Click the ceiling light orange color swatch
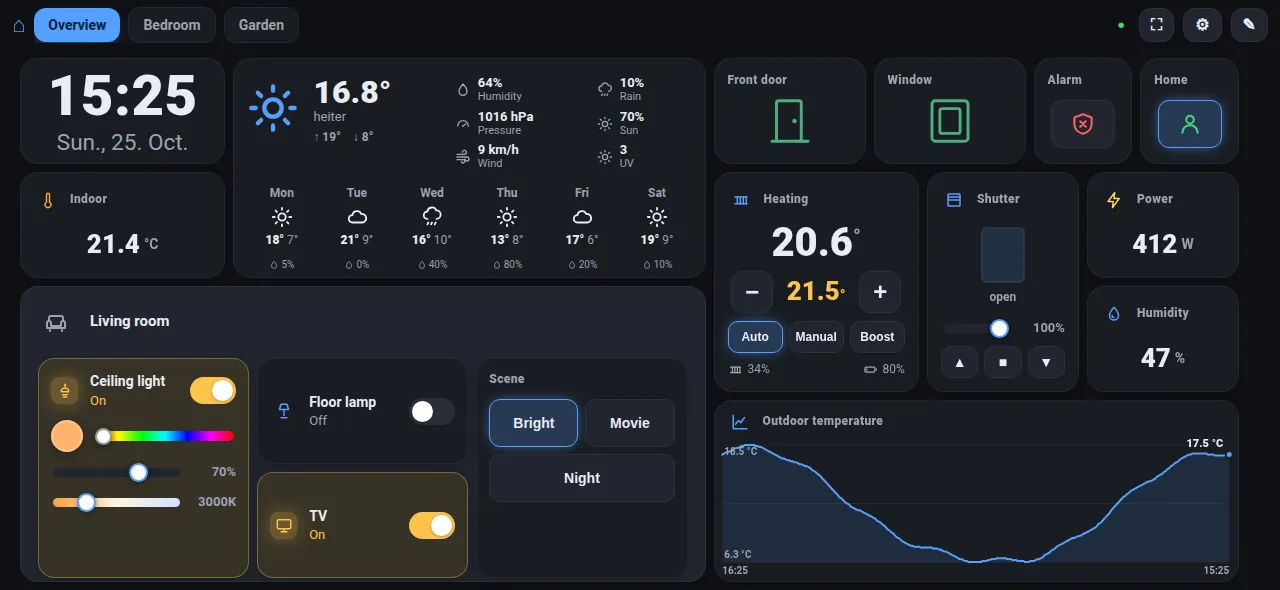Viewport: 1280px width, 590px height. 67,436
